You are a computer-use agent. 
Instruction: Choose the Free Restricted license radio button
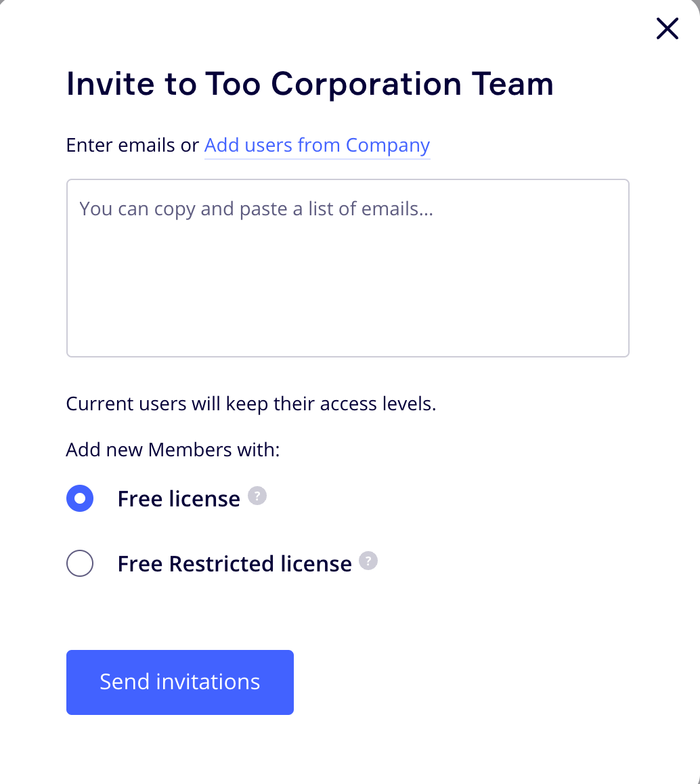(x=80, y=564)
